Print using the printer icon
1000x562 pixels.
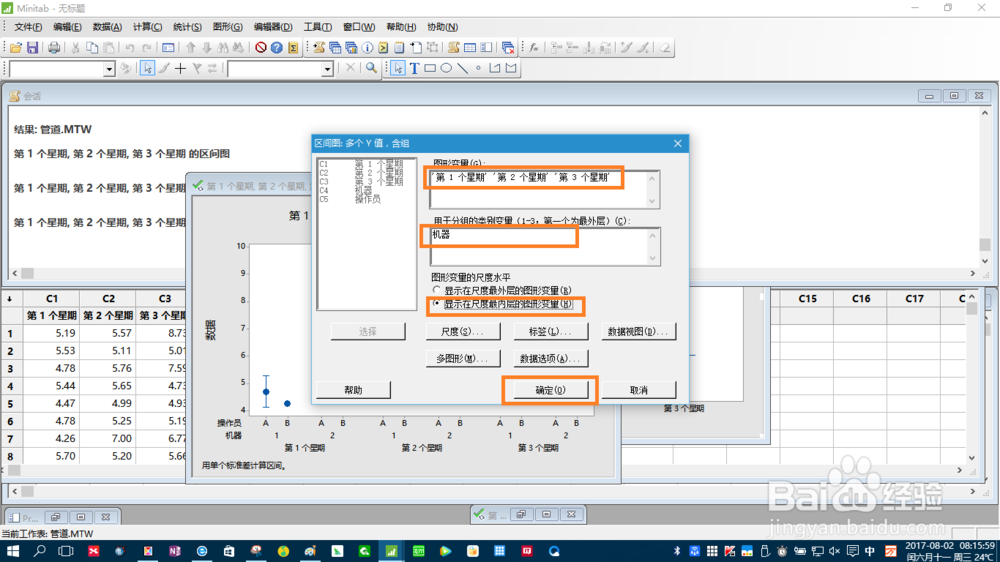54,48
